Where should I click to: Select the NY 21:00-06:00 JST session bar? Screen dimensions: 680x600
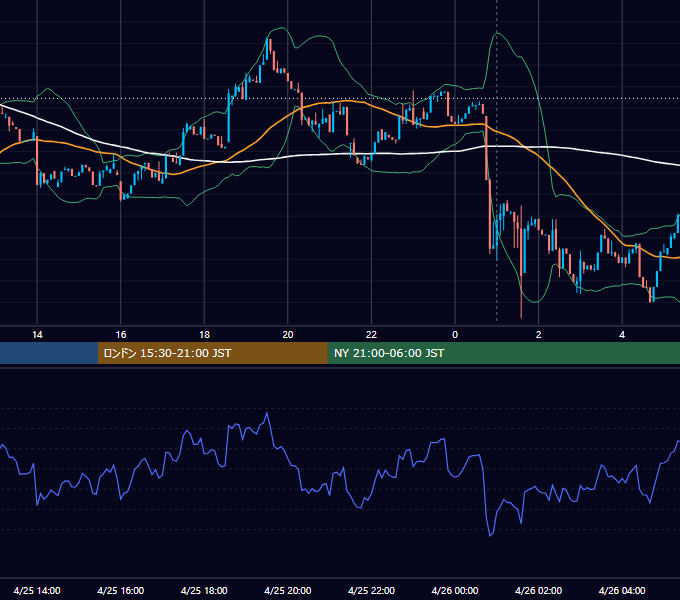[503, 353]
